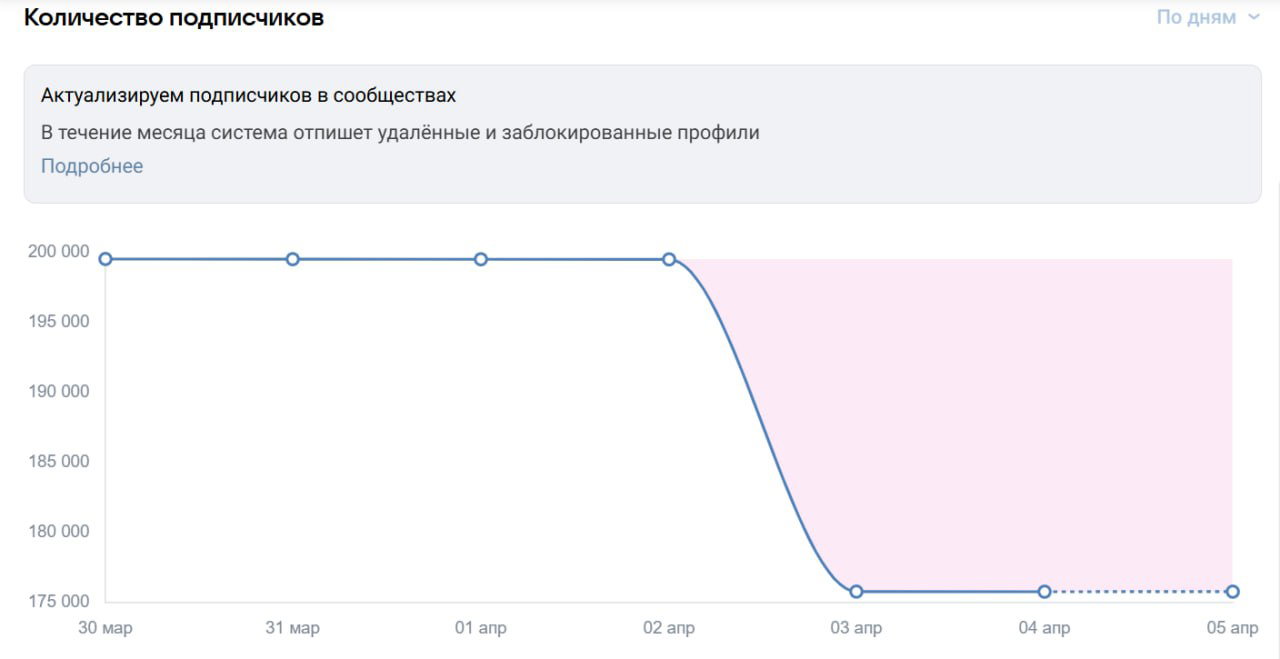Click the dotted line segment before 05 апр
This screenshot has width=1280, height=659.
click(x=1138, y=591)
